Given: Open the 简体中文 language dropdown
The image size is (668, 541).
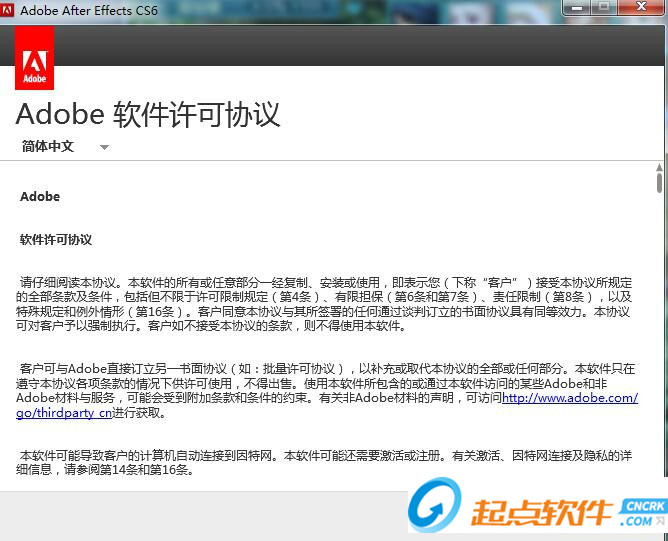Looking at the screenshot, I should tap(65, 147).
